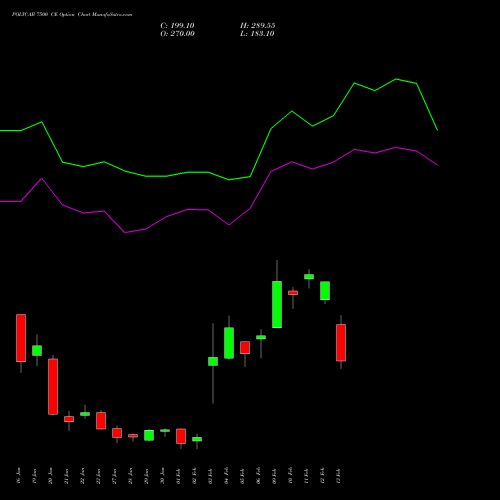The height and width of the screenshot is (500, 500).
Task: Select the close value C: 199.10
Action: pyautogui.click(x=177, y=26)
